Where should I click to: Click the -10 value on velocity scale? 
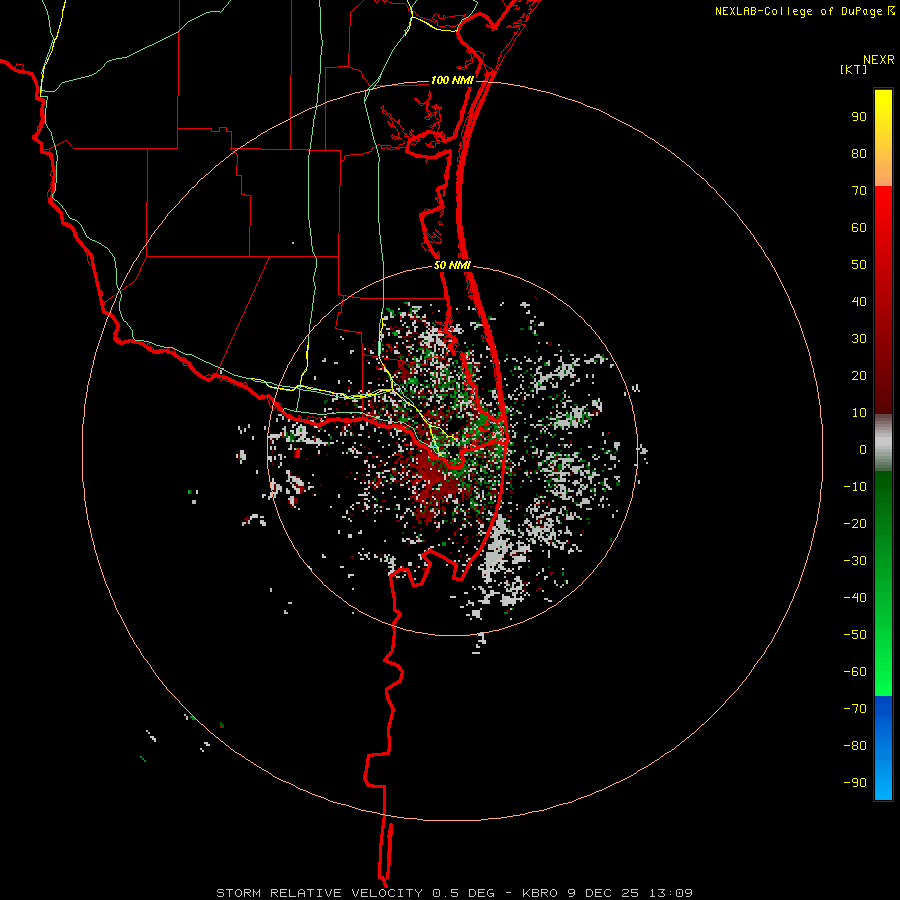click(855, 487)
